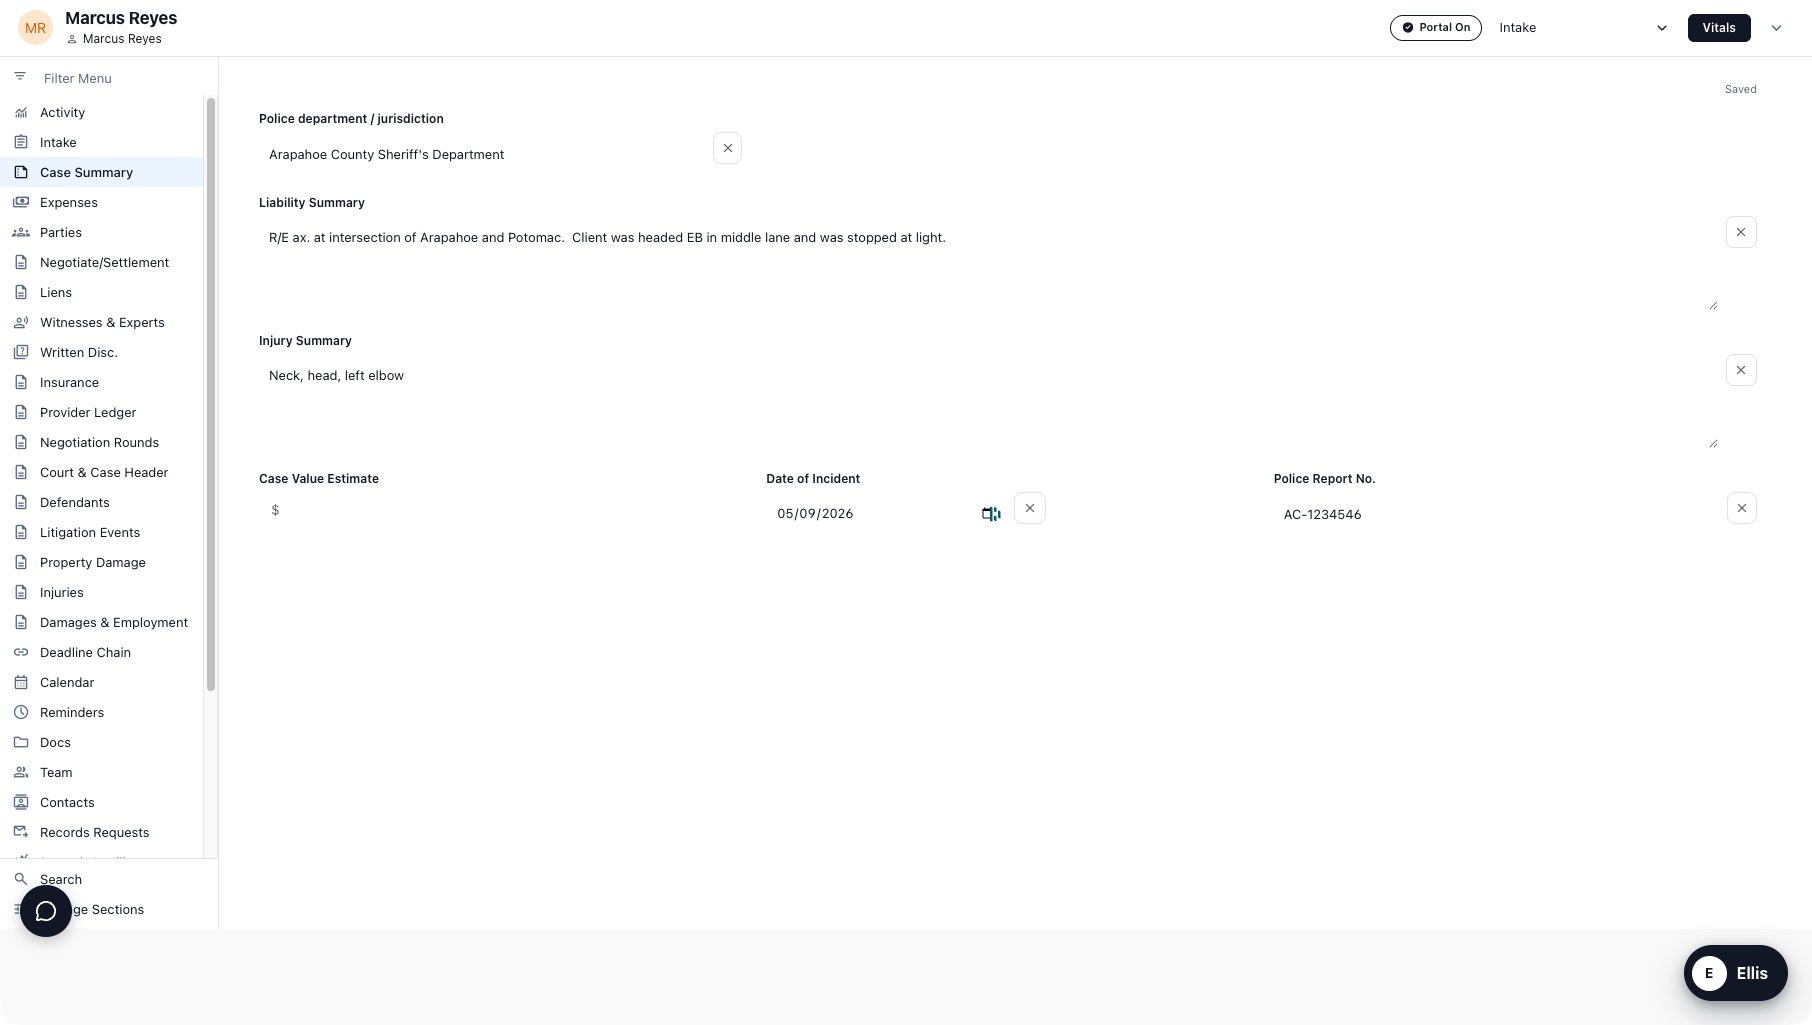
Task: Clear the Police department field
Action: (728, 148)
